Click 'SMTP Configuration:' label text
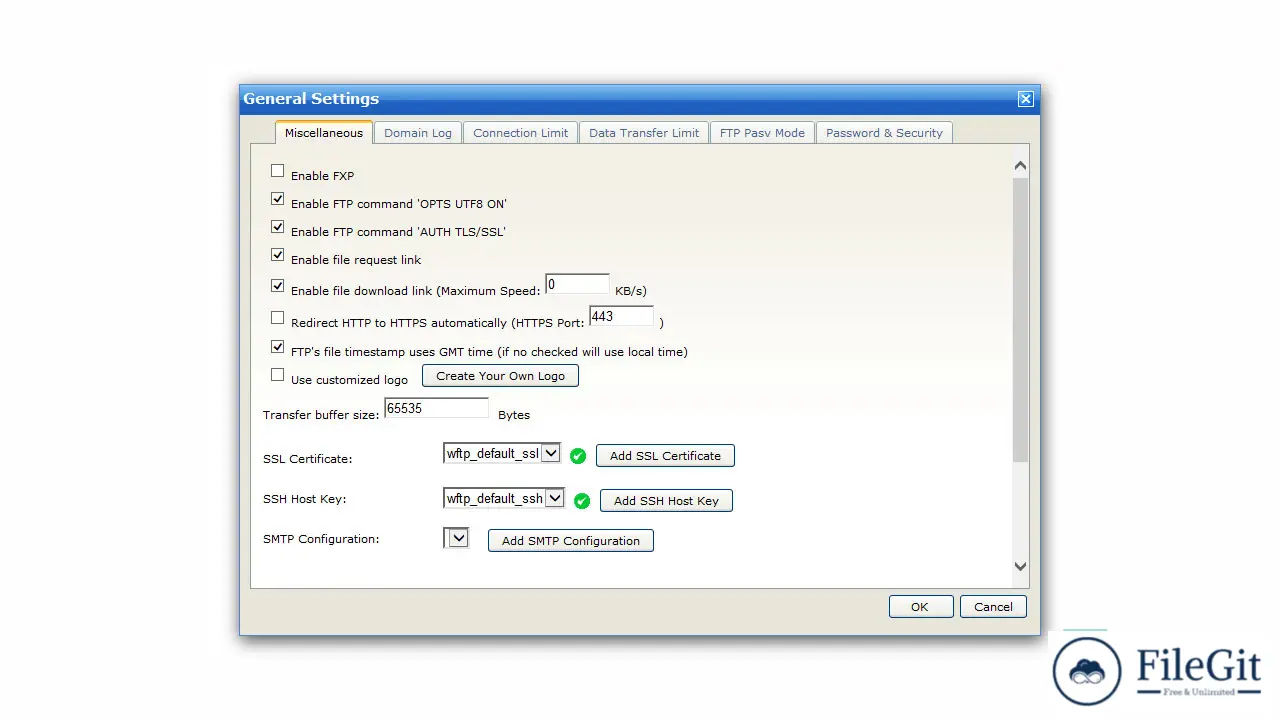The width and height of the screenshot is (1280, 720). click(321, 539)
